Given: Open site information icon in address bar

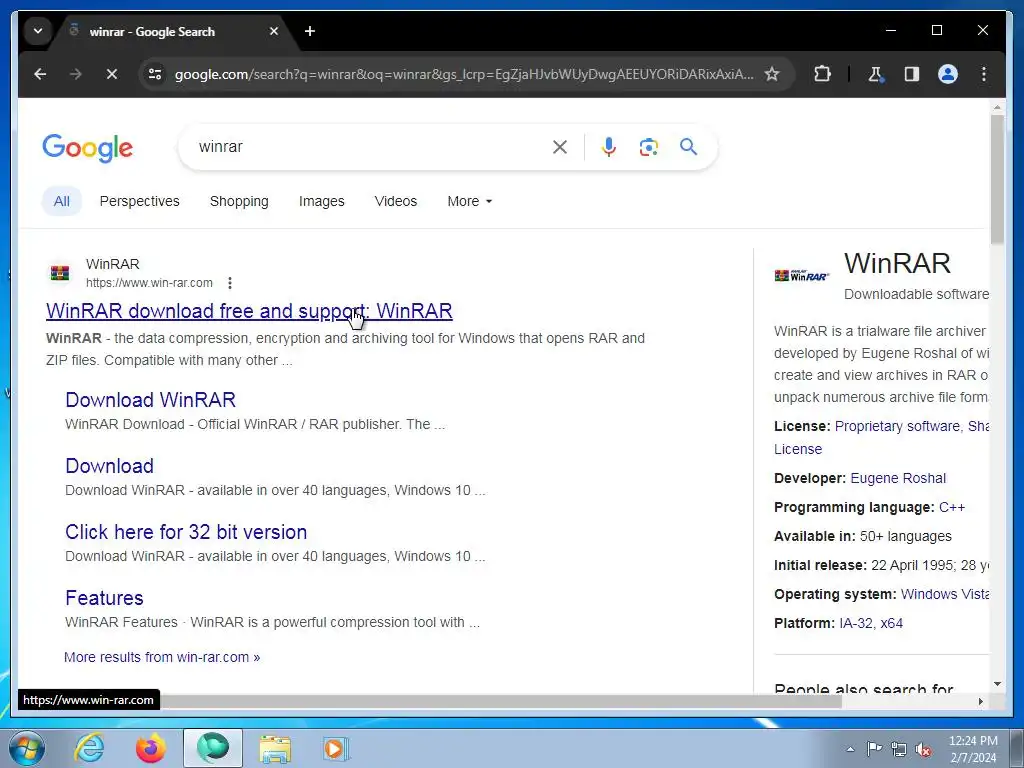Looking at the screenshot, I should pos(155,74).
